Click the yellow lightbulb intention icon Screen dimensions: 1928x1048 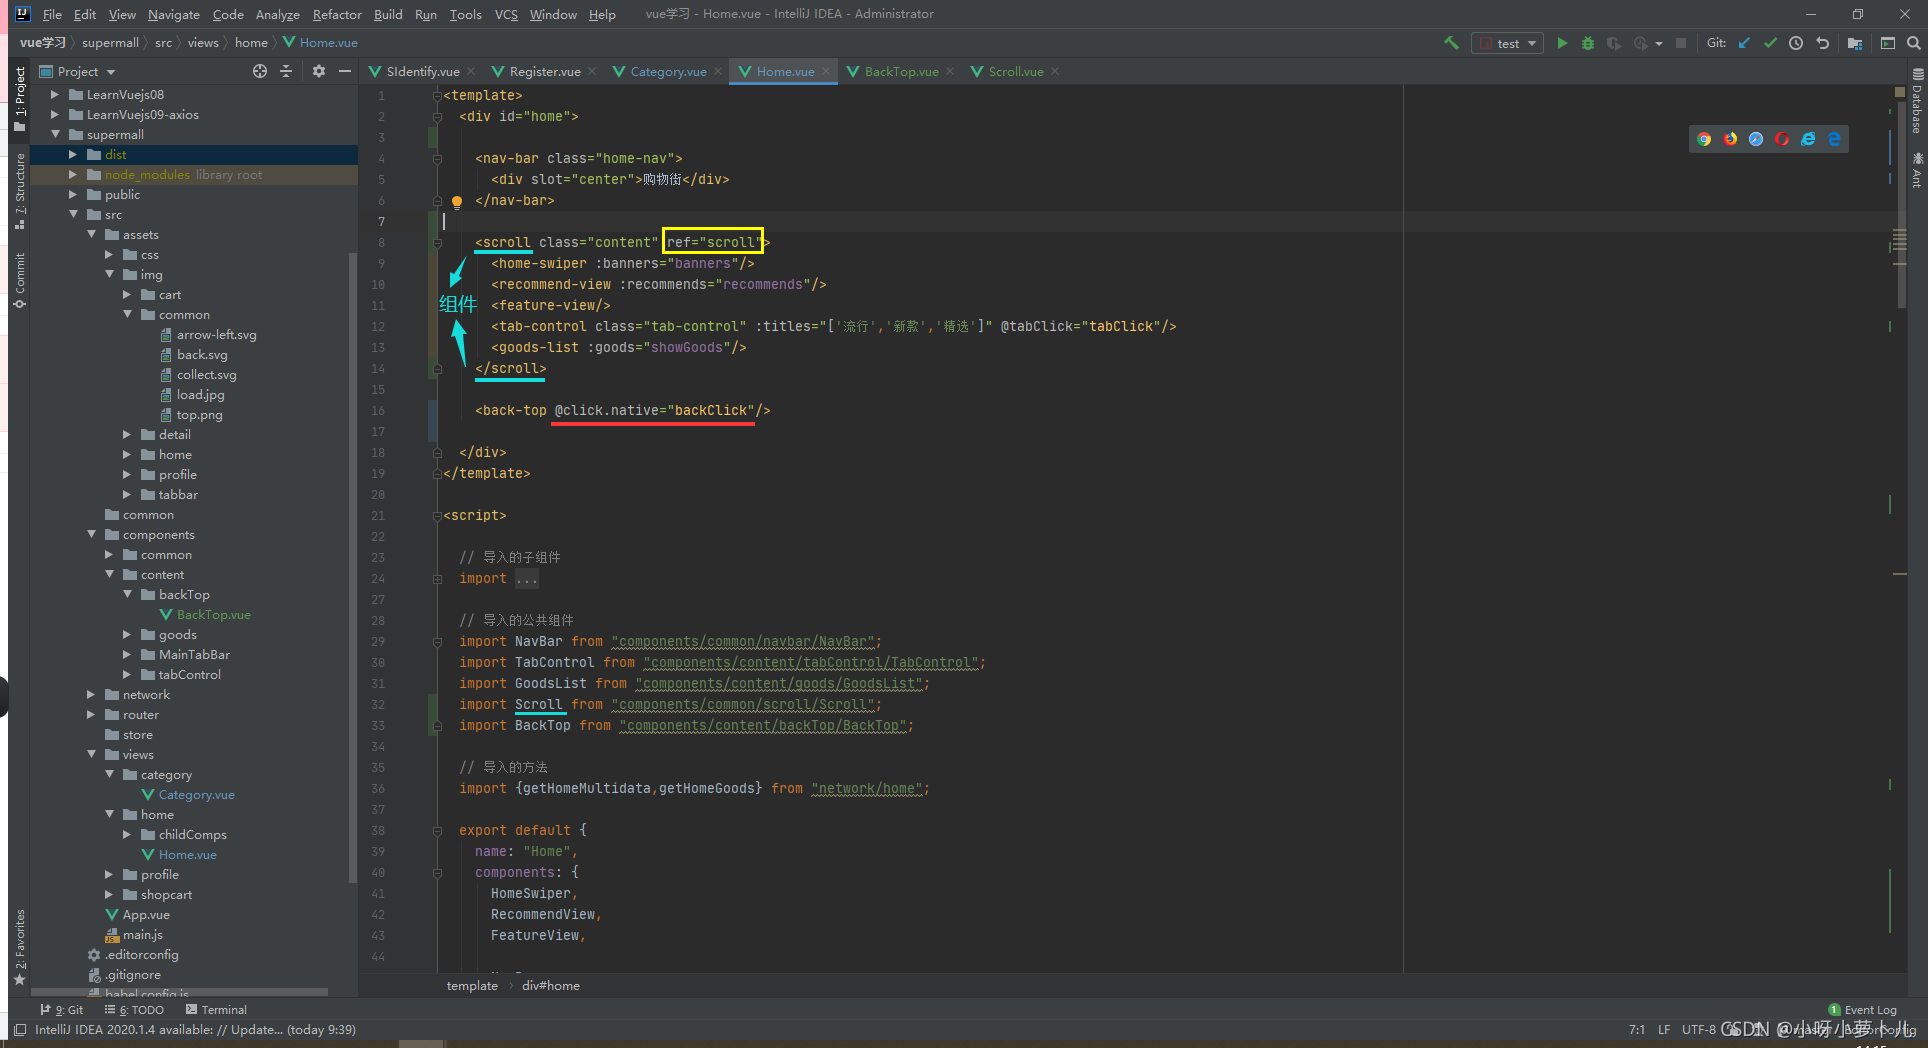457,201
